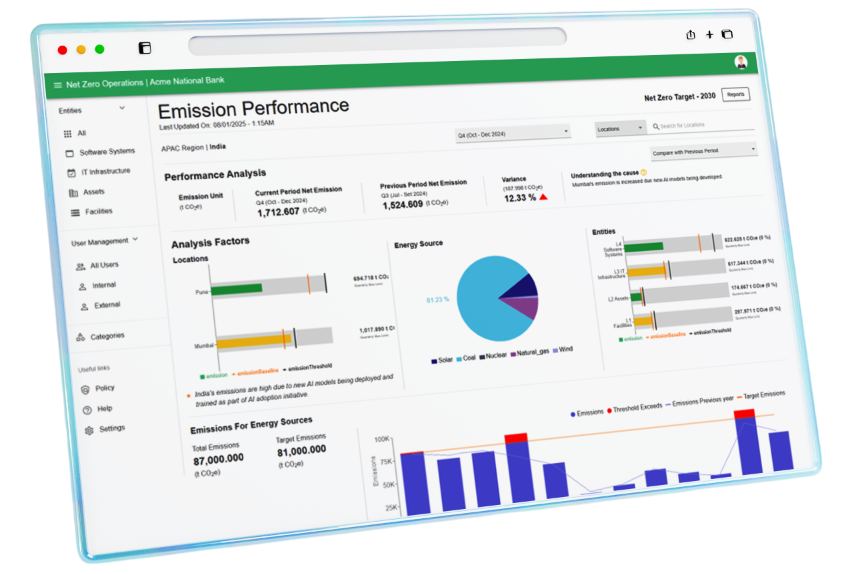Open the Q4 (Oct - Dec 2024) period dropdown
This screenshot has width=868, height=574.
pos(512,132)
